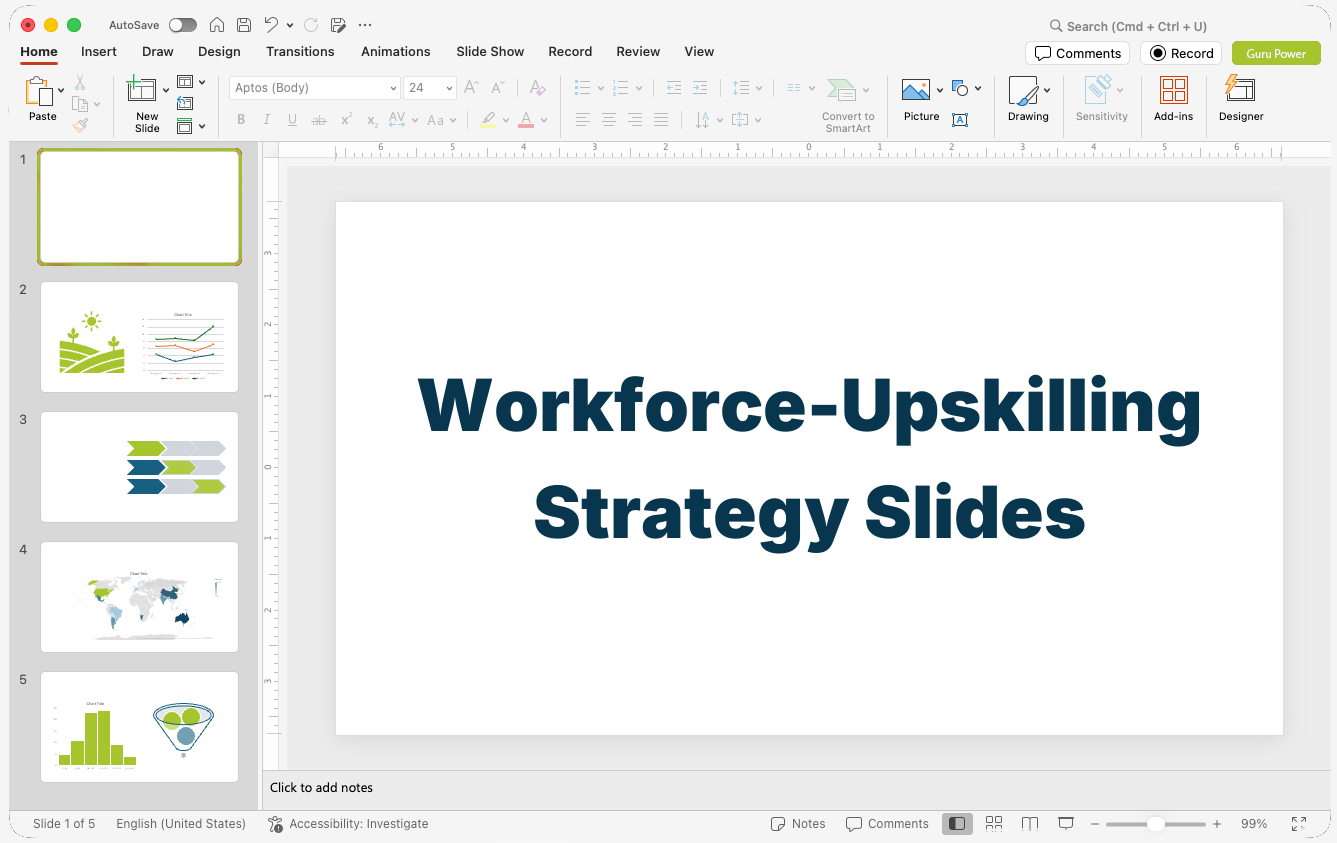Viewport: 1337px width, 843px height.
Task: Click the Save floppy disk icon
Action: coord(244,25)
